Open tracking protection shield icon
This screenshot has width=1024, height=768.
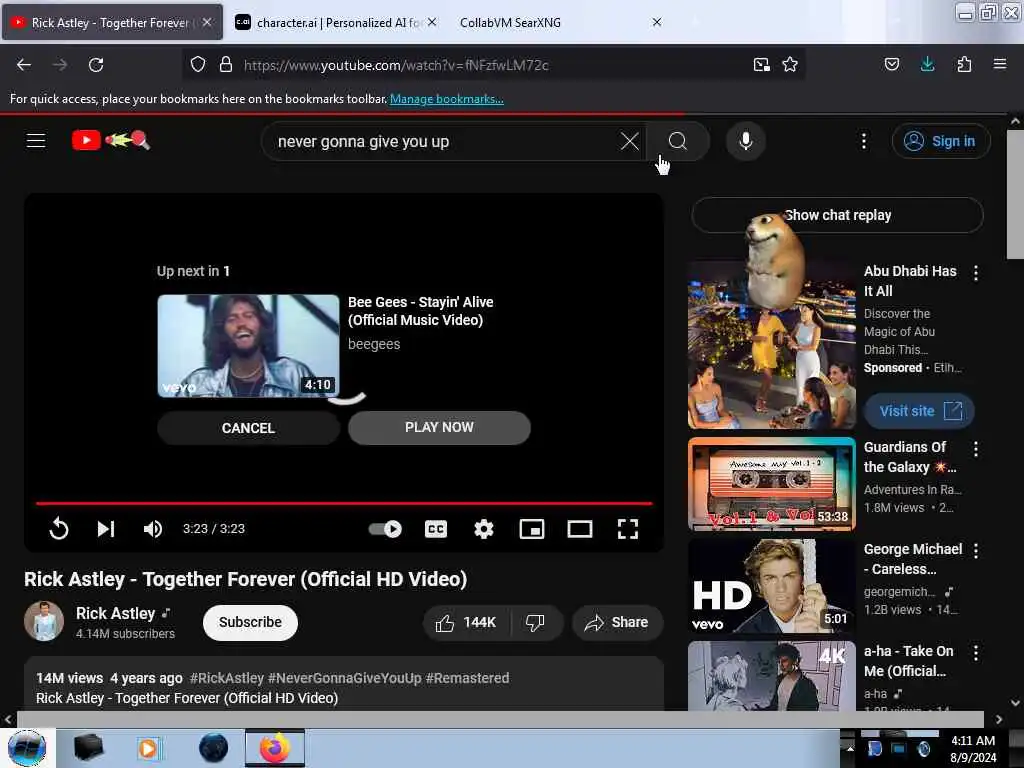tap(198, 65)
